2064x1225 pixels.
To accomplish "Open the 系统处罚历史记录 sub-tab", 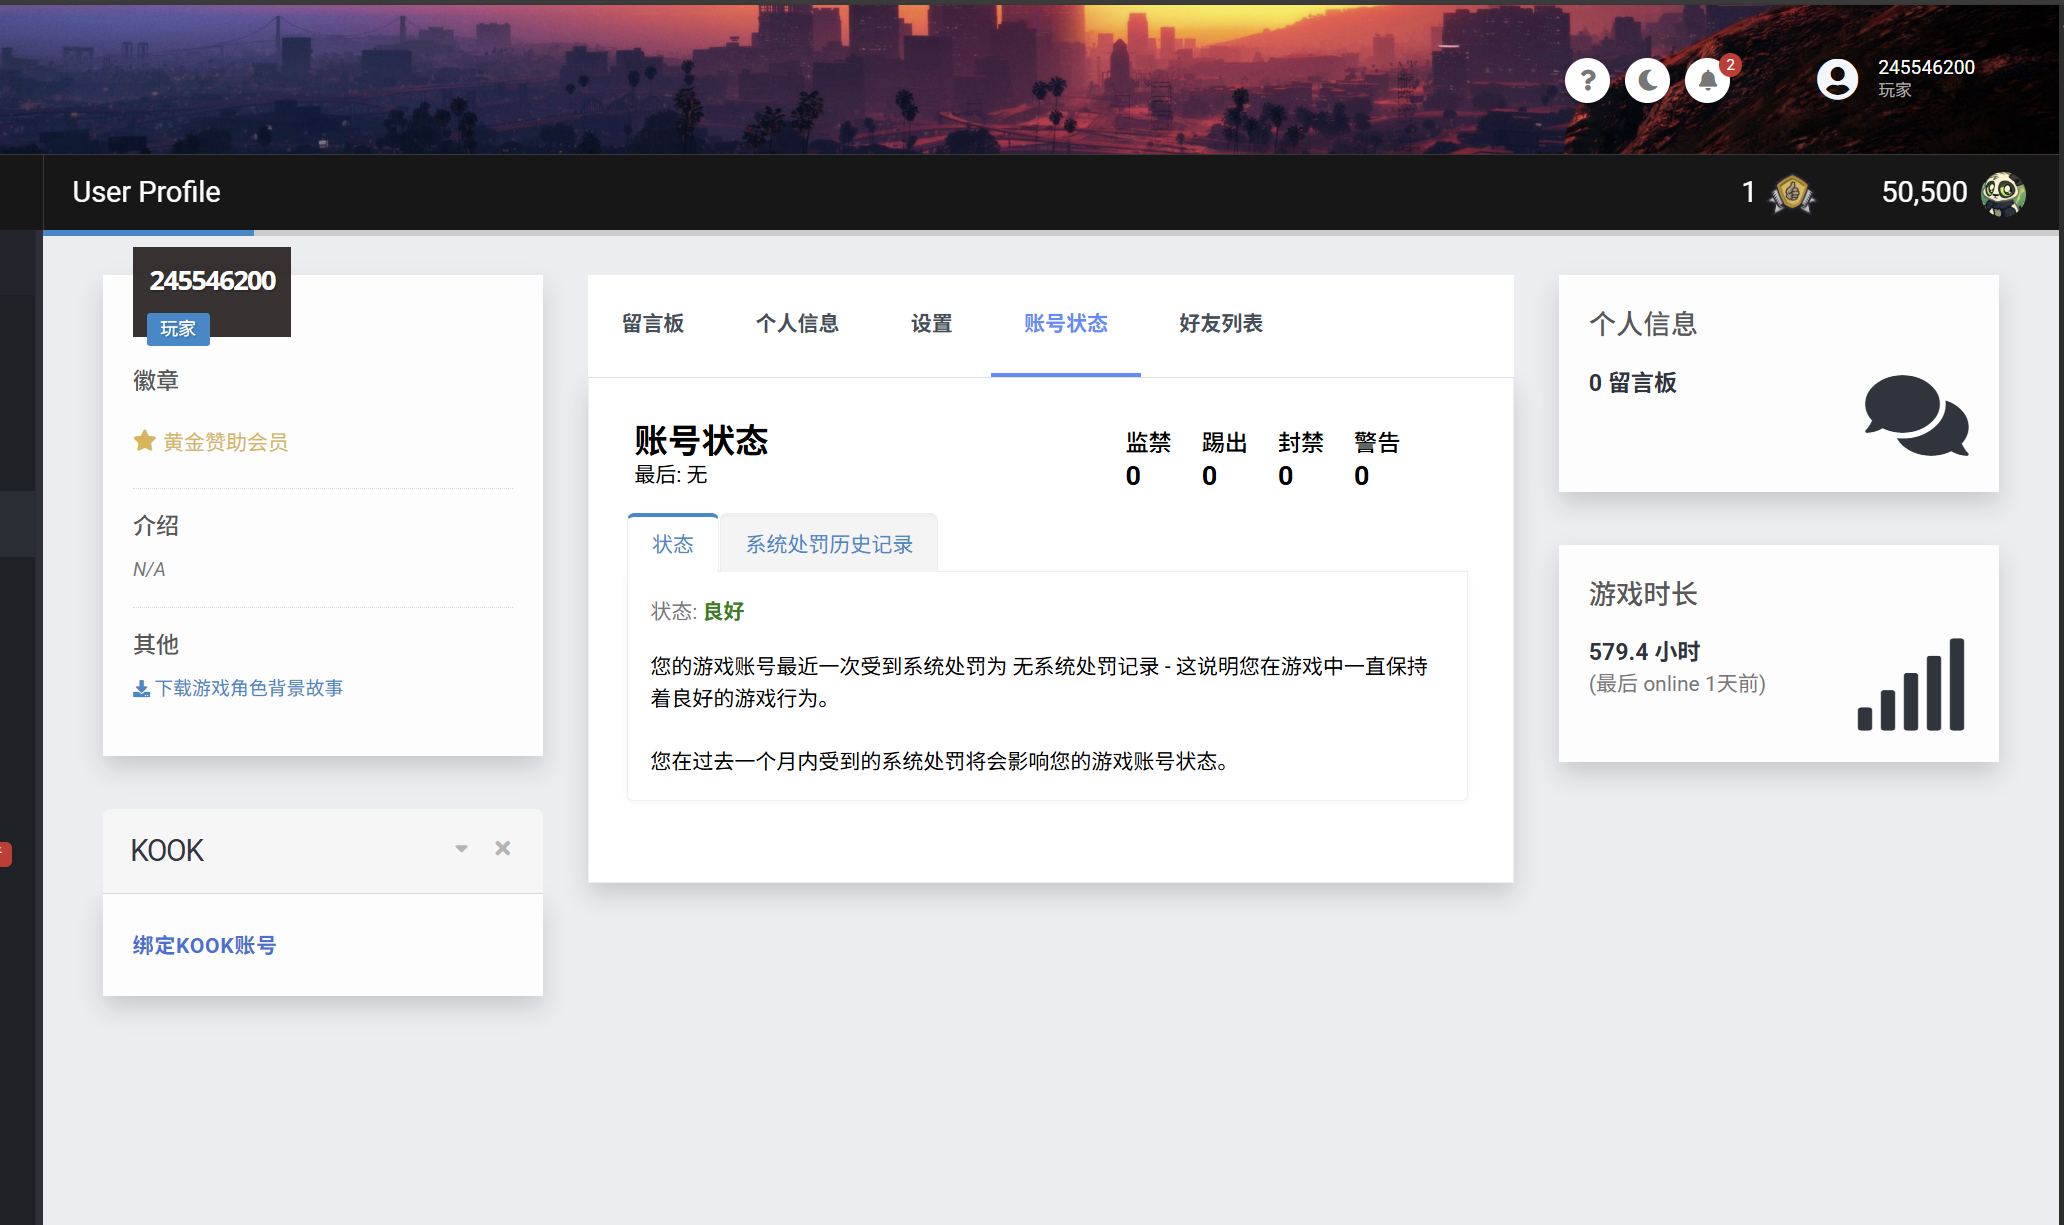I will point(829,544).
